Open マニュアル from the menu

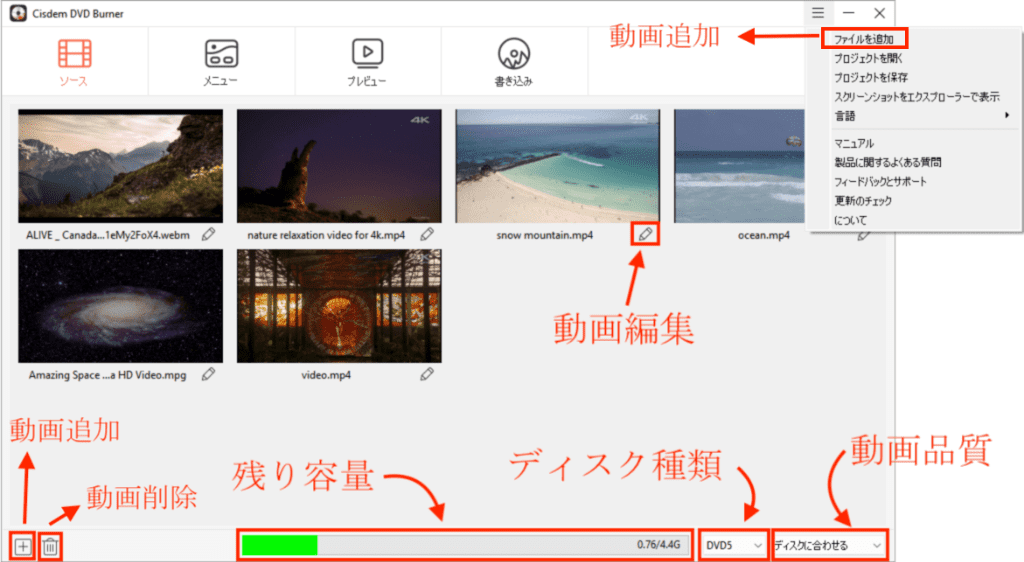[854, 143]
